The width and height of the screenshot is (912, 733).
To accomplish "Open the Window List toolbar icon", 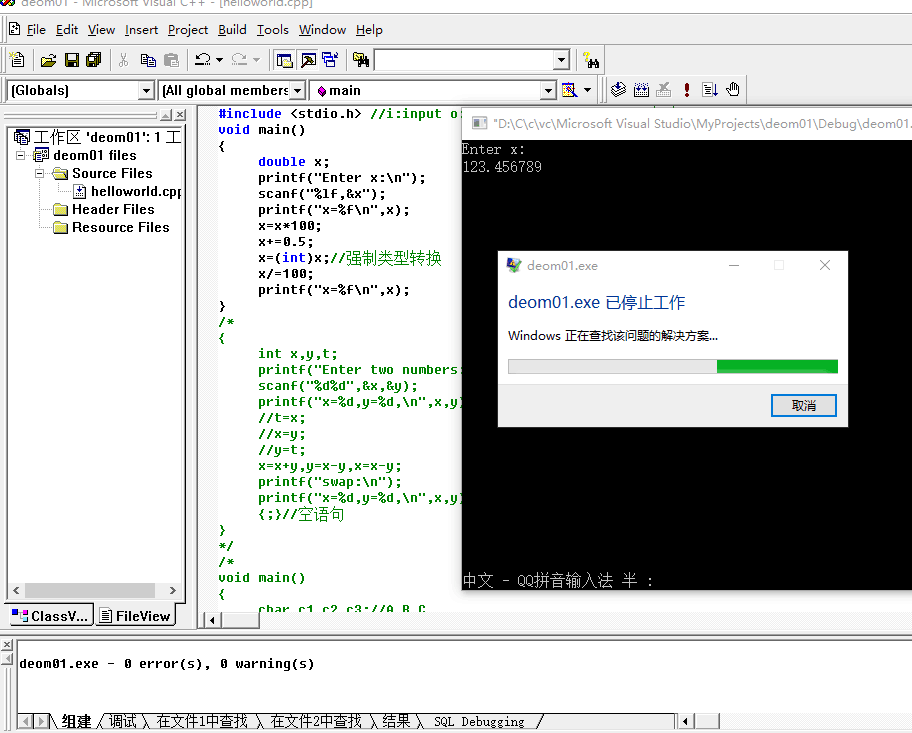I will coord(330,60).
